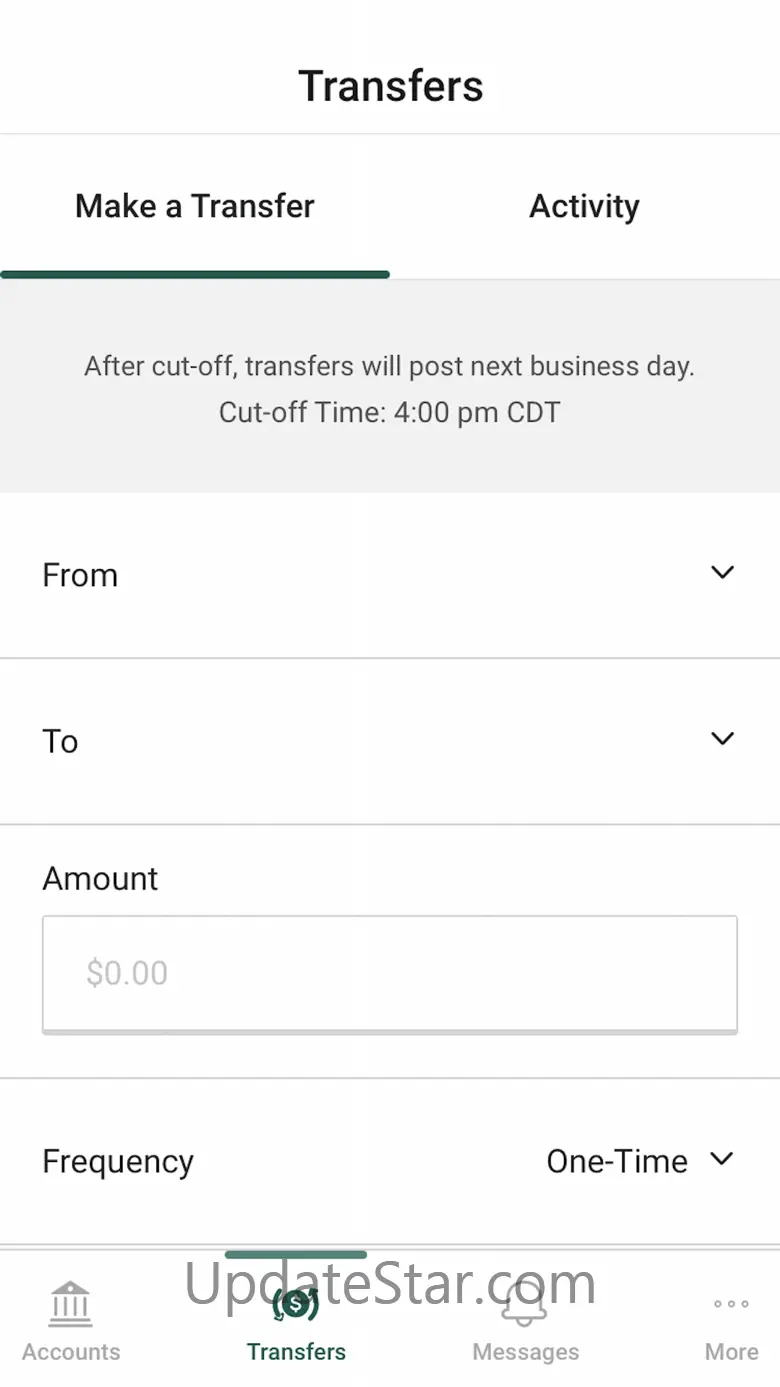The width and height of the screenshot is (780, 1387).
Task: Switch to the Activity tab
Action: pos(584,207)
